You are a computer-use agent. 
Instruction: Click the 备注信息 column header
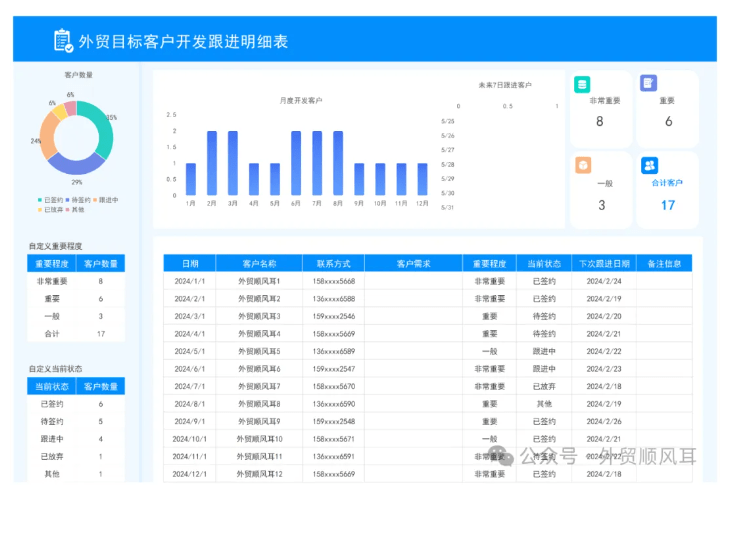(x=663, y=264)
